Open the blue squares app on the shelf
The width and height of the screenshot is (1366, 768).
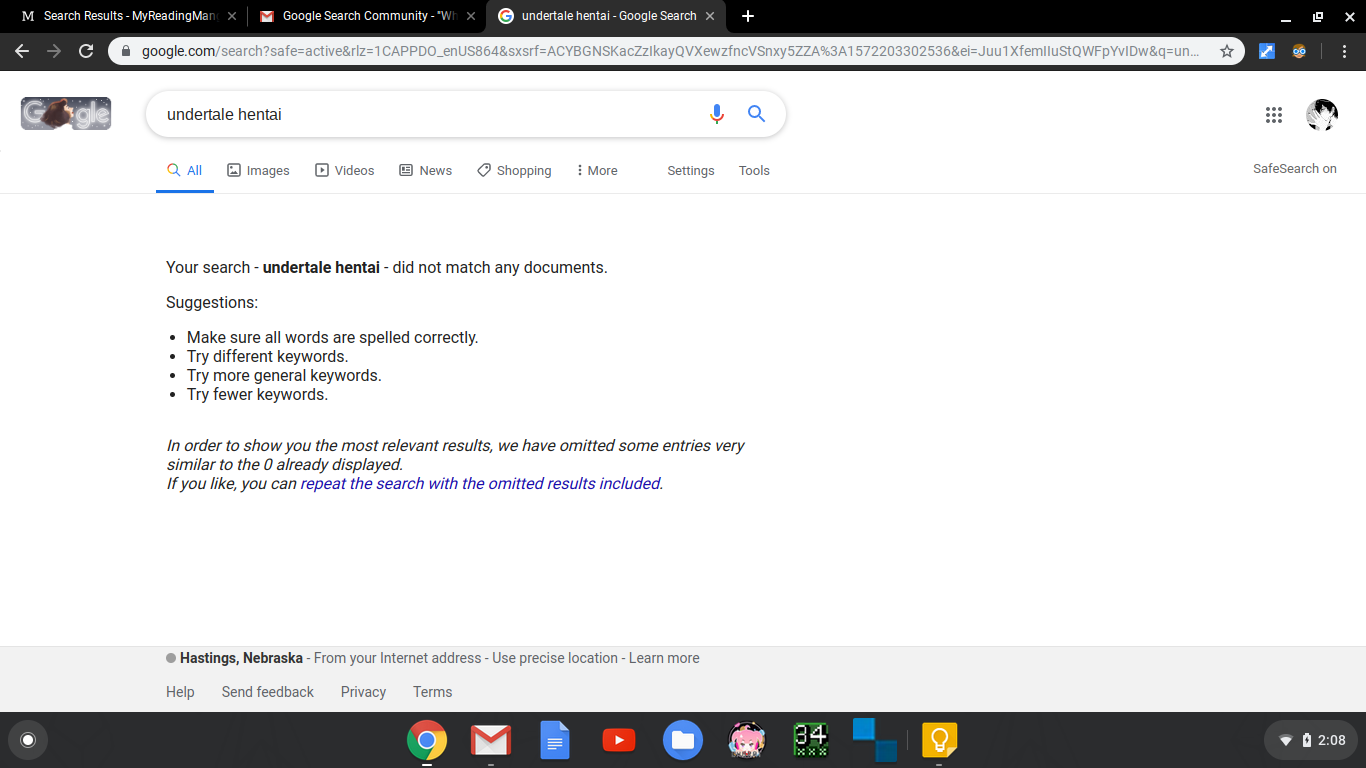coord(875,740)
